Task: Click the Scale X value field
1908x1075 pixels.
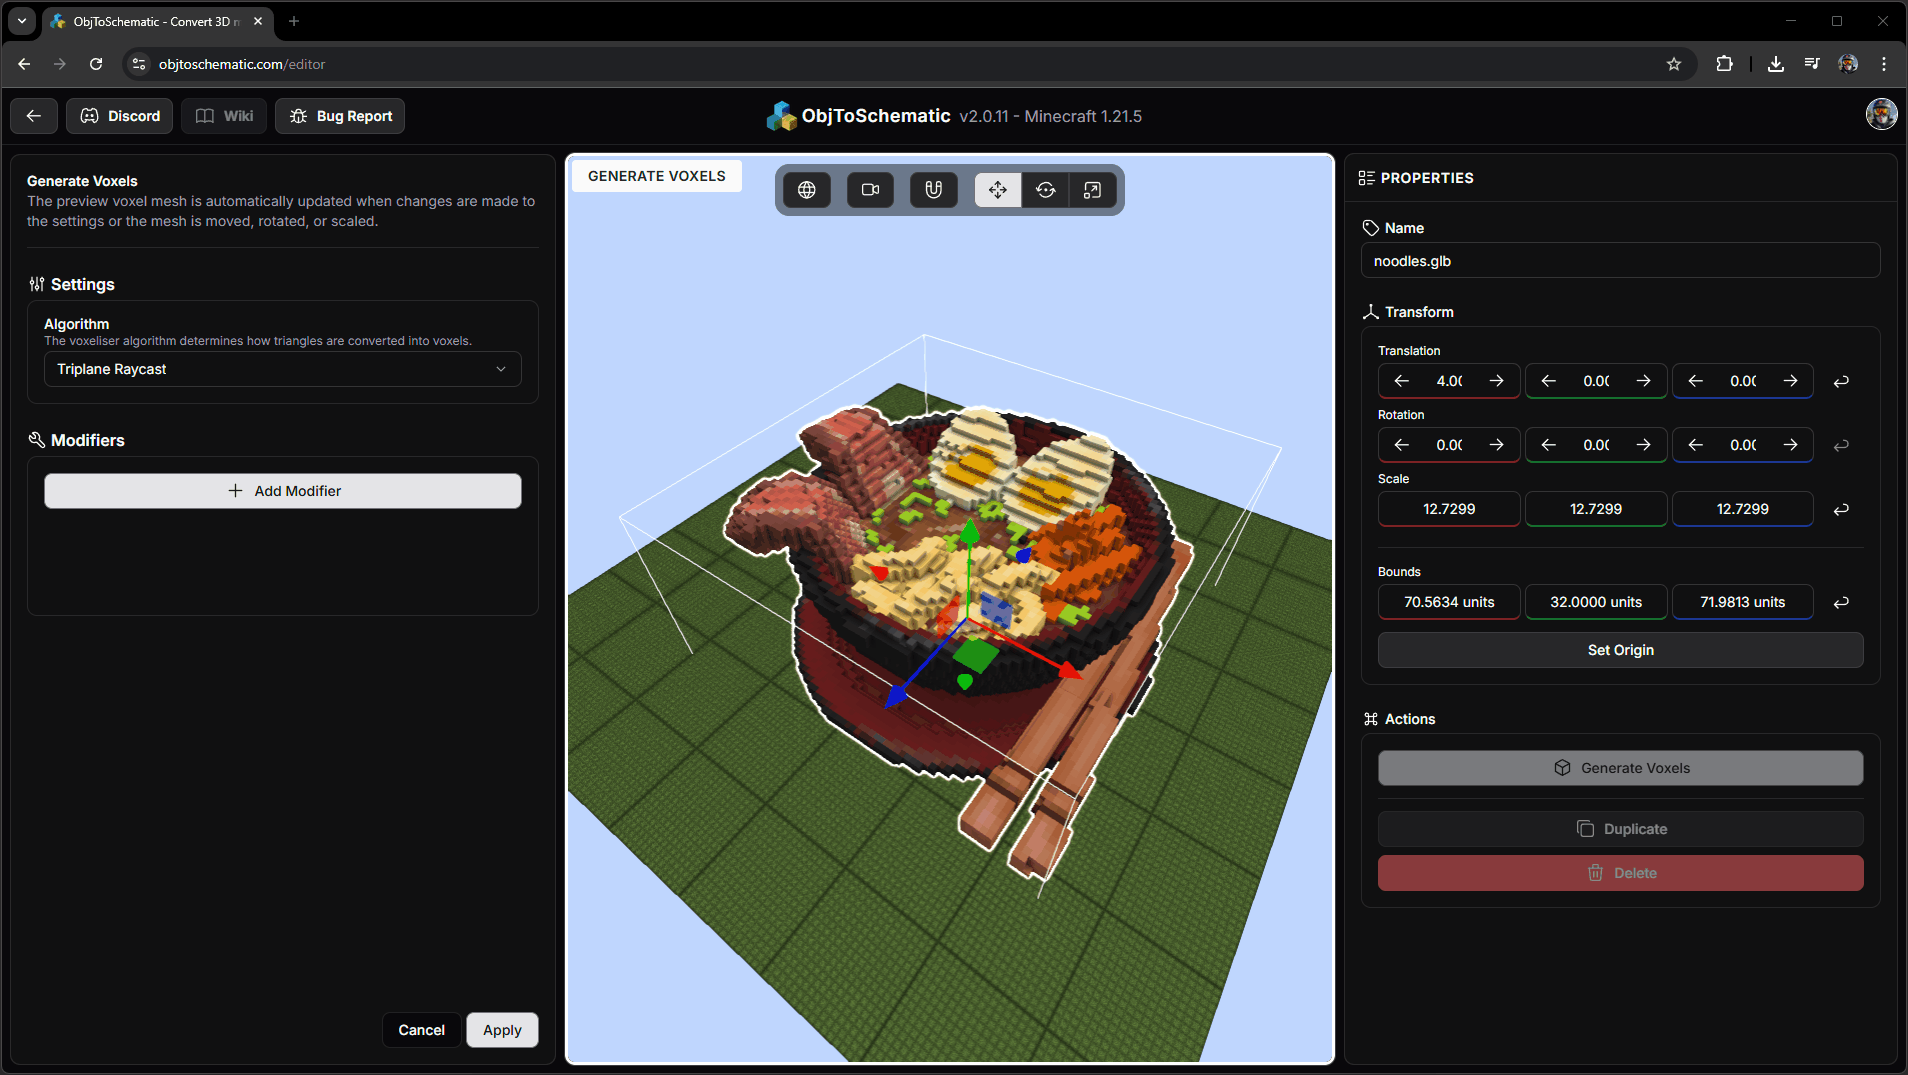Action: pyautogui.click(x=1449, y=509)
